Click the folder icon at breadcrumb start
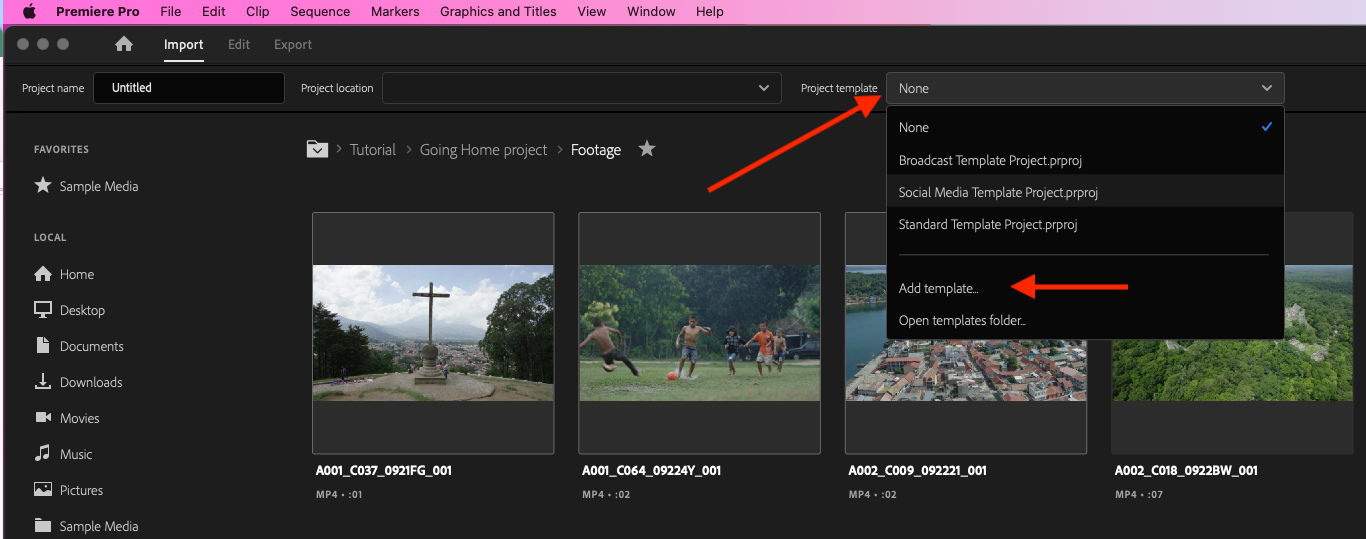This screenshot has height=539, width=1366. 317,149
